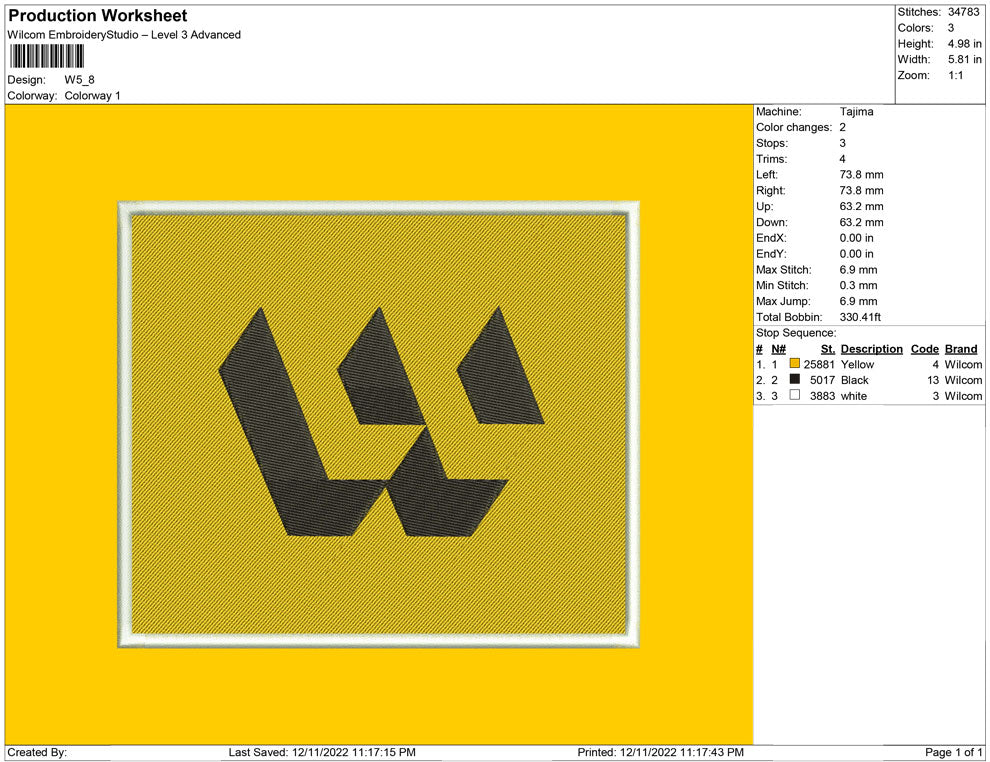
Task: Click the Description column header
Action: tap(871, 348)
